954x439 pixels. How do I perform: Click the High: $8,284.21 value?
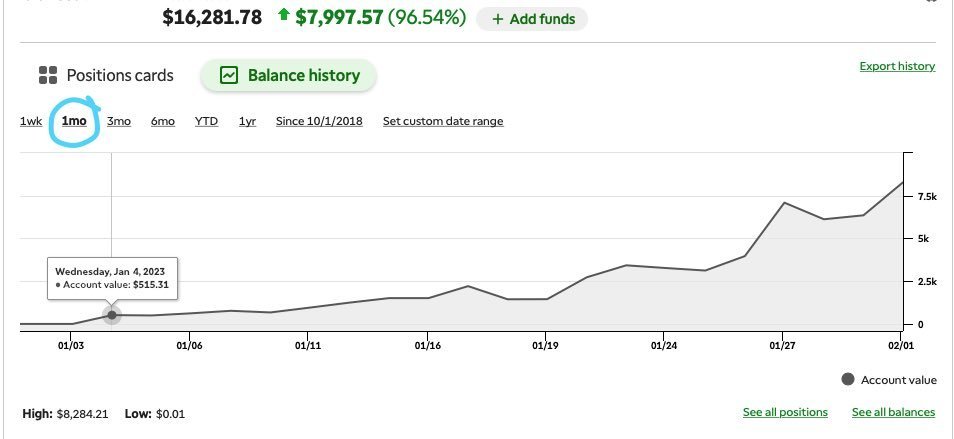coord(65,414)
